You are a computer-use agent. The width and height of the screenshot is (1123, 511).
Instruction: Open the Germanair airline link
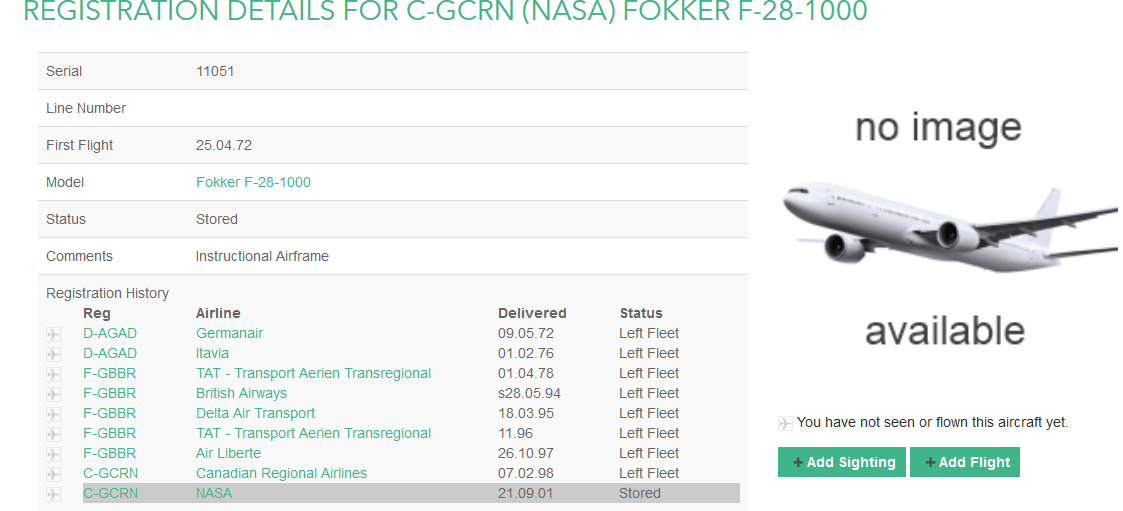pos(229,333)
